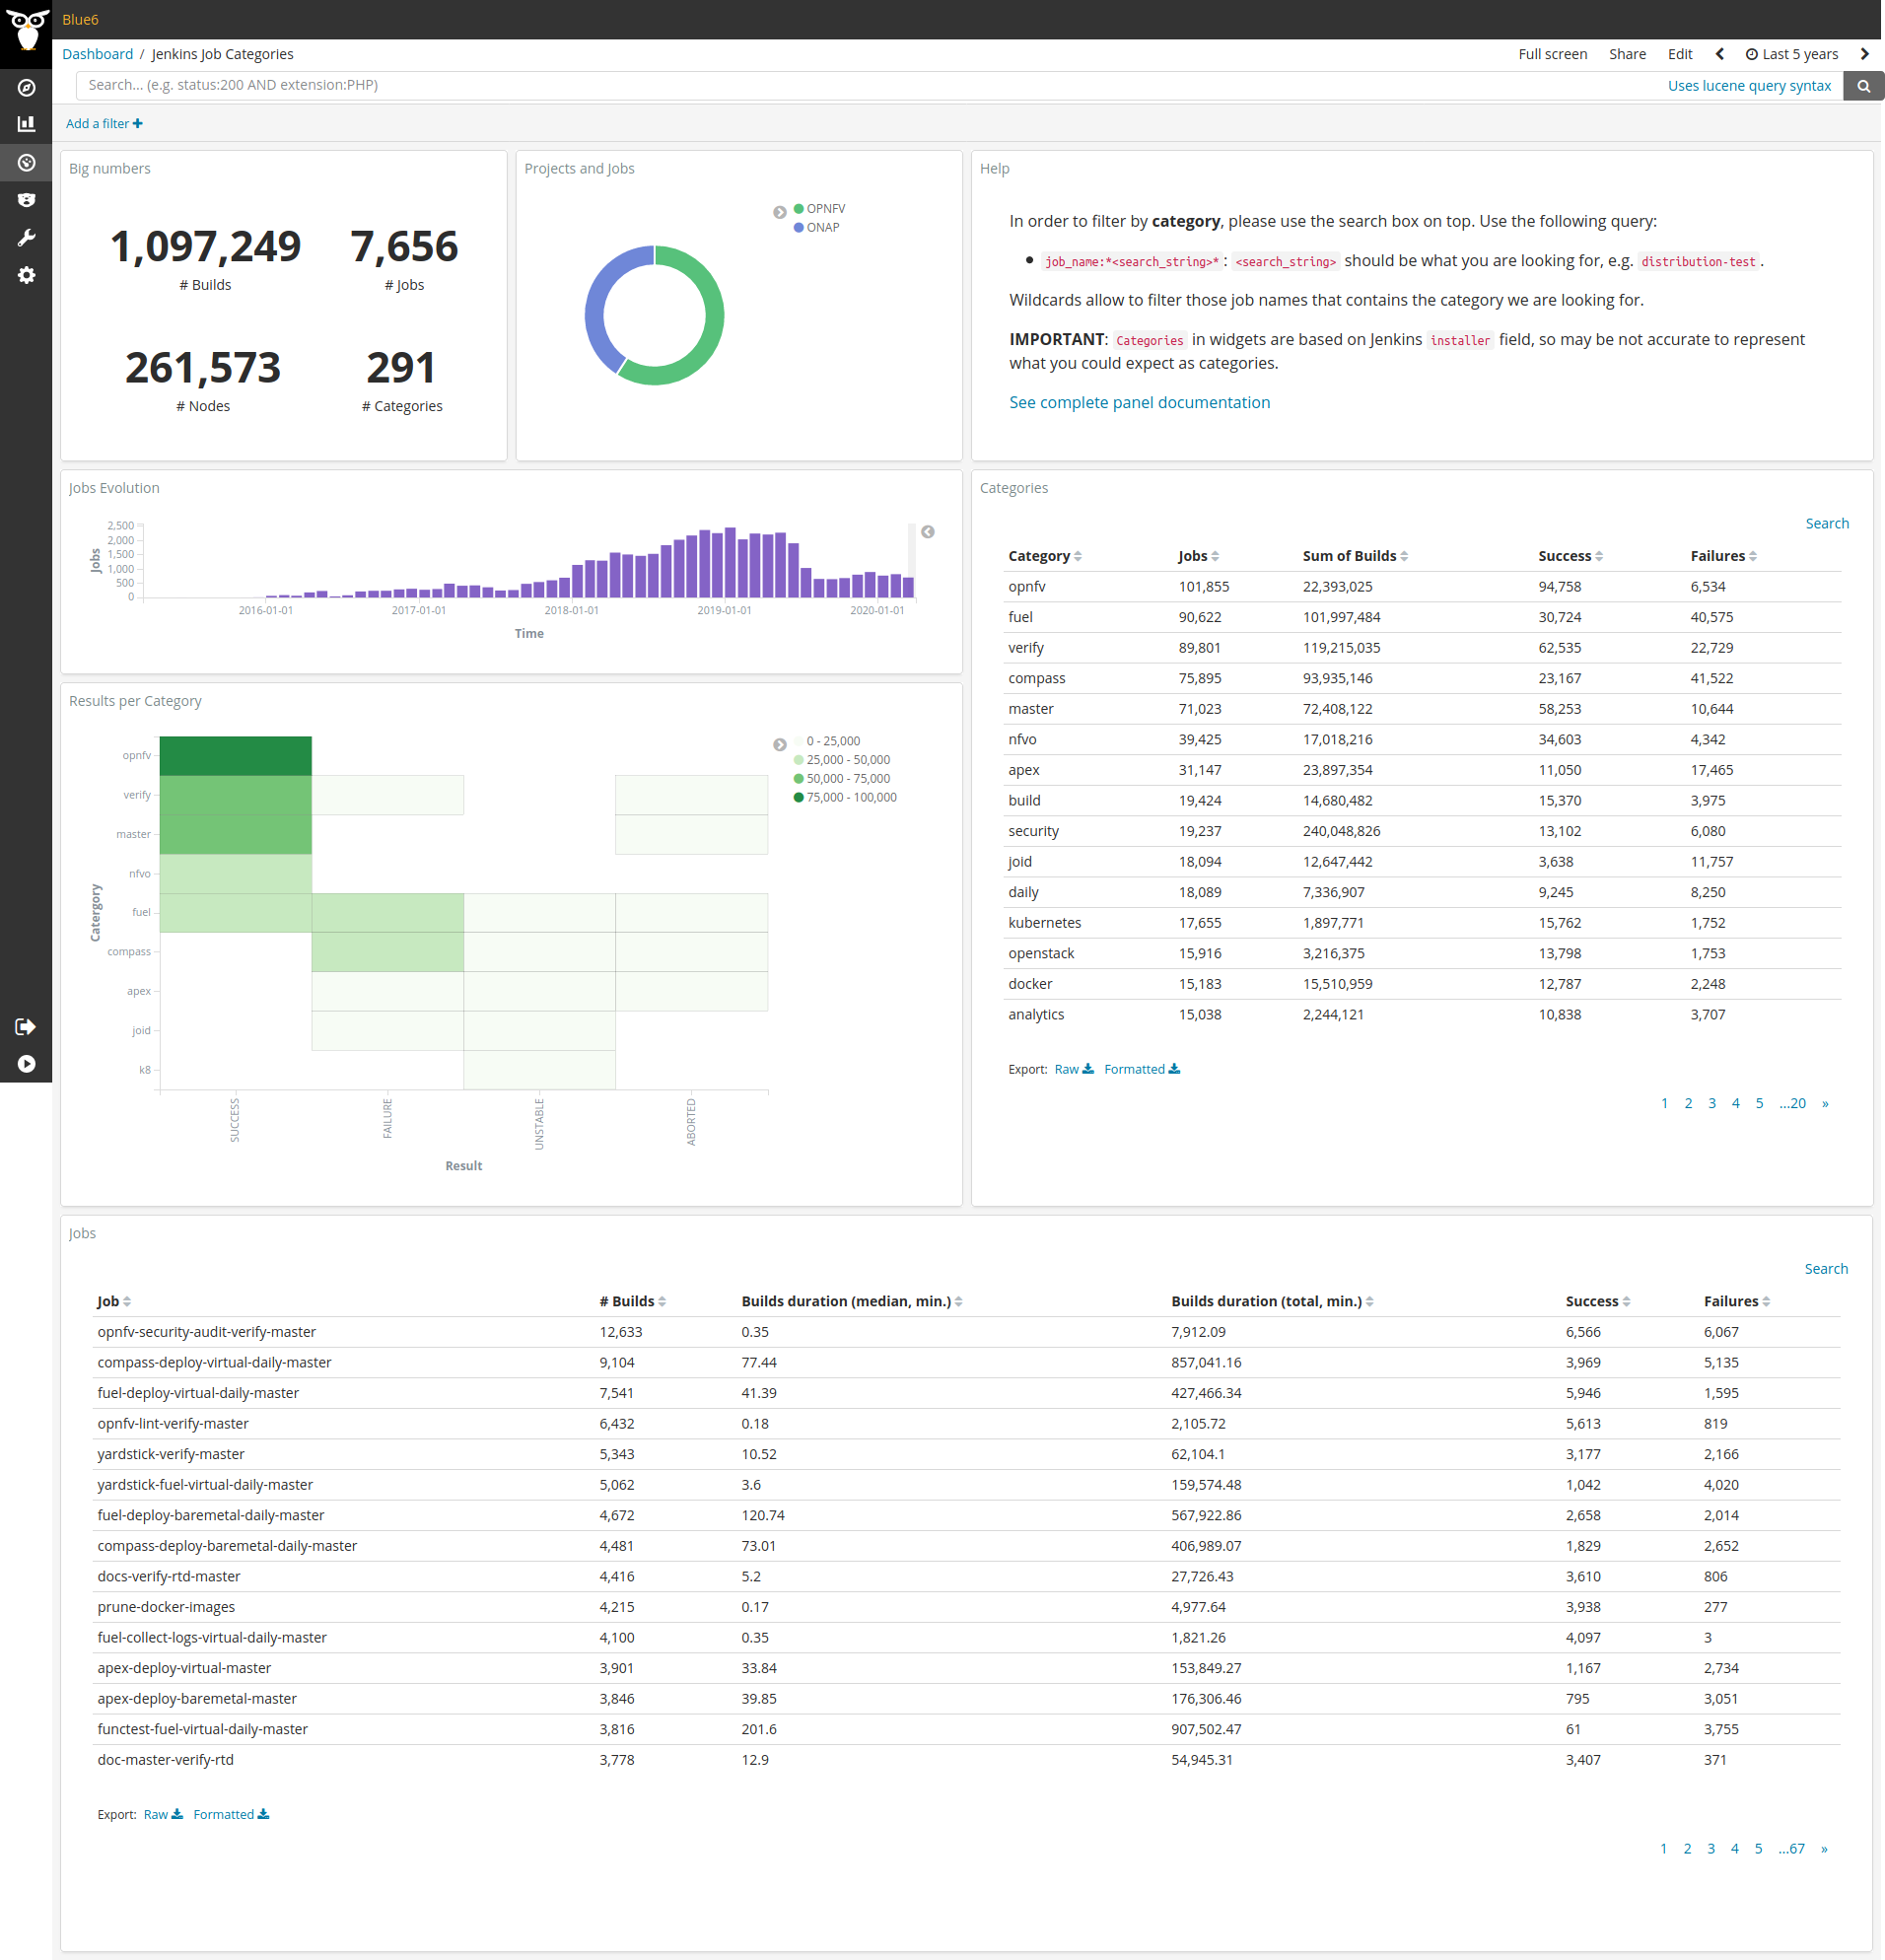
Task: Open Dashboard gauge icon in sidebar
Action: click(x=26, y=162)
